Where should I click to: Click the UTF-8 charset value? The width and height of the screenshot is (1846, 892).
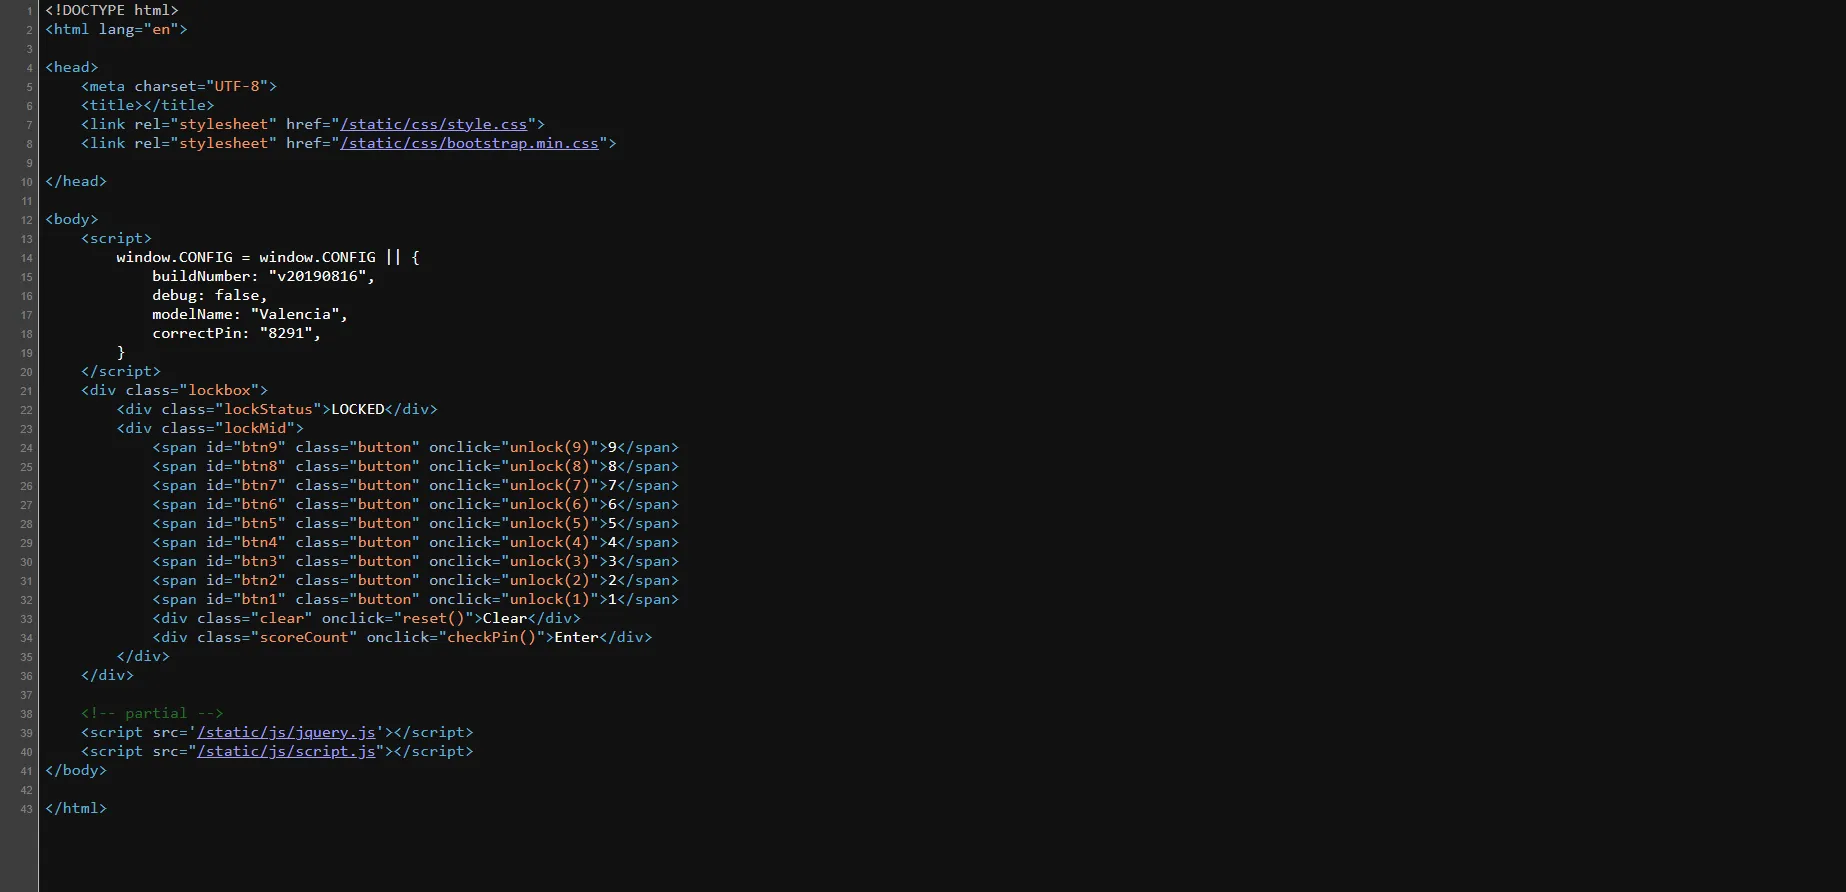(x=237, y=86)
